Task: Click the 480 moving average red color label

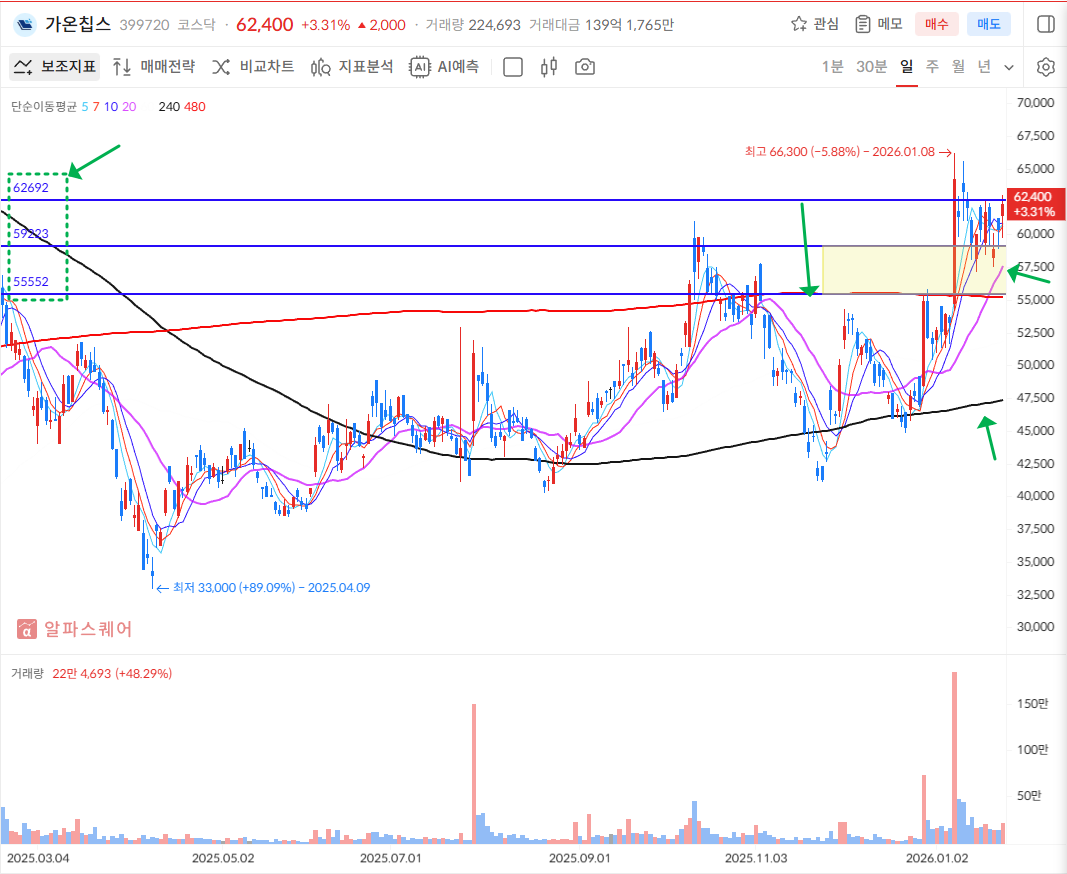Action: (x=195, y=106)
